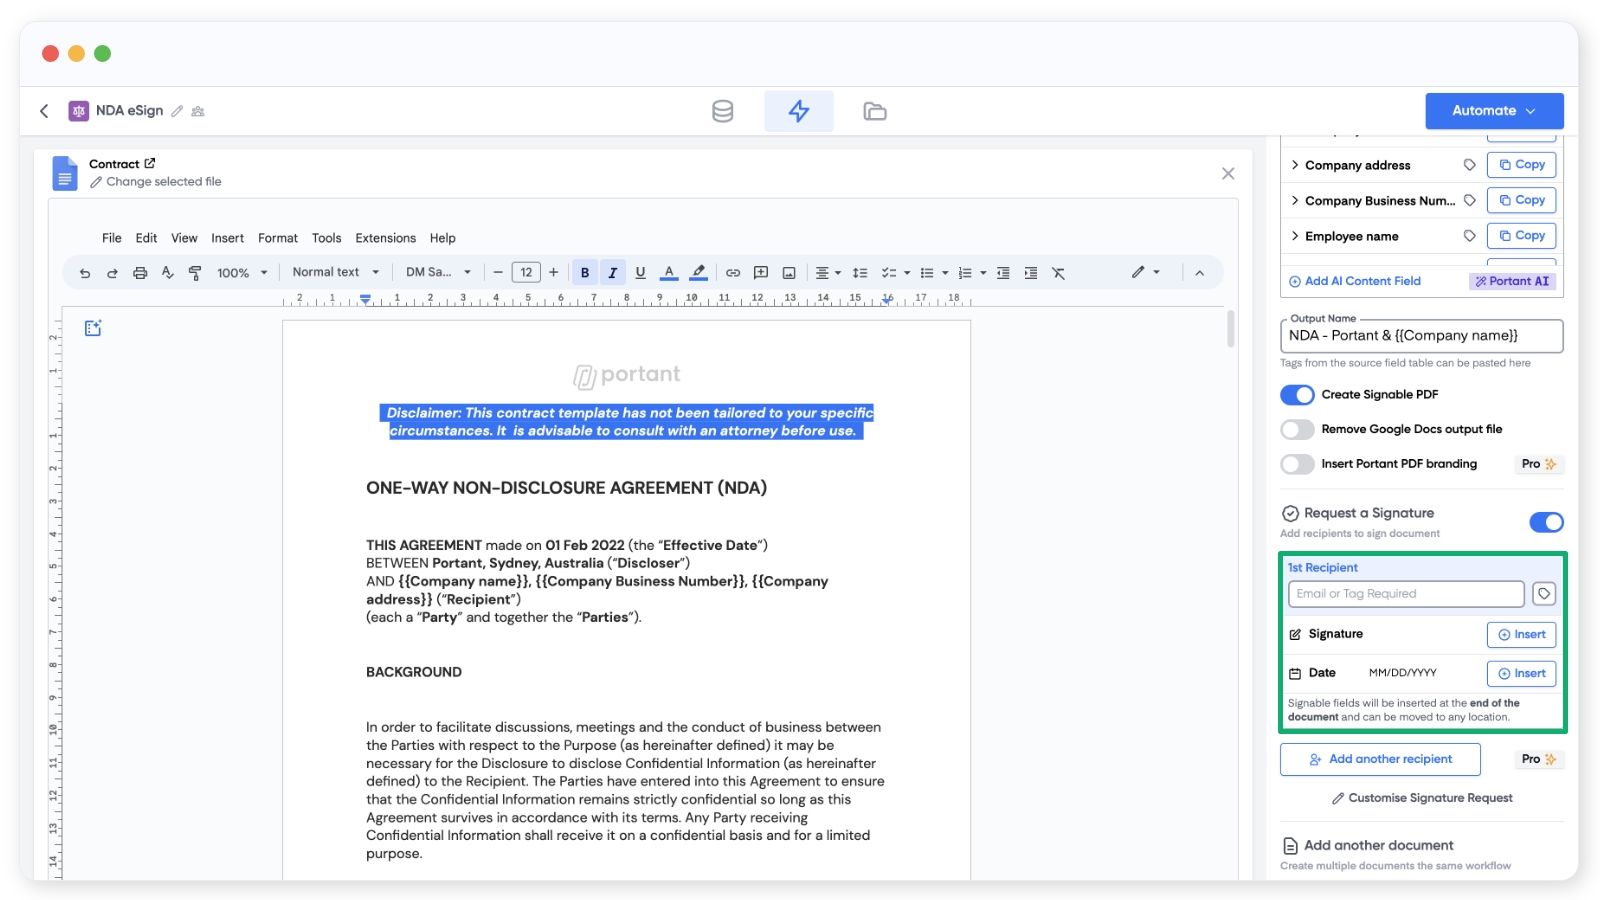
Task: Click Customise Signature Request link
Action: (x=1421, y=798)
